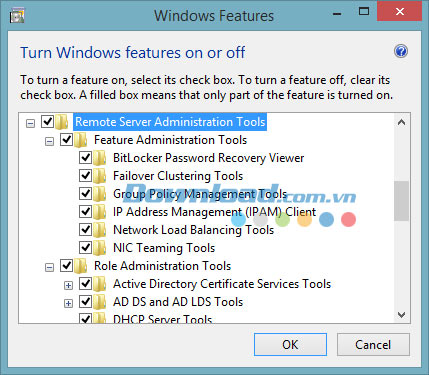Select BitLocker Password Recovery Viewer label
Image resolution: width=429 pixels, height=375 pixels.
[208, 158]
